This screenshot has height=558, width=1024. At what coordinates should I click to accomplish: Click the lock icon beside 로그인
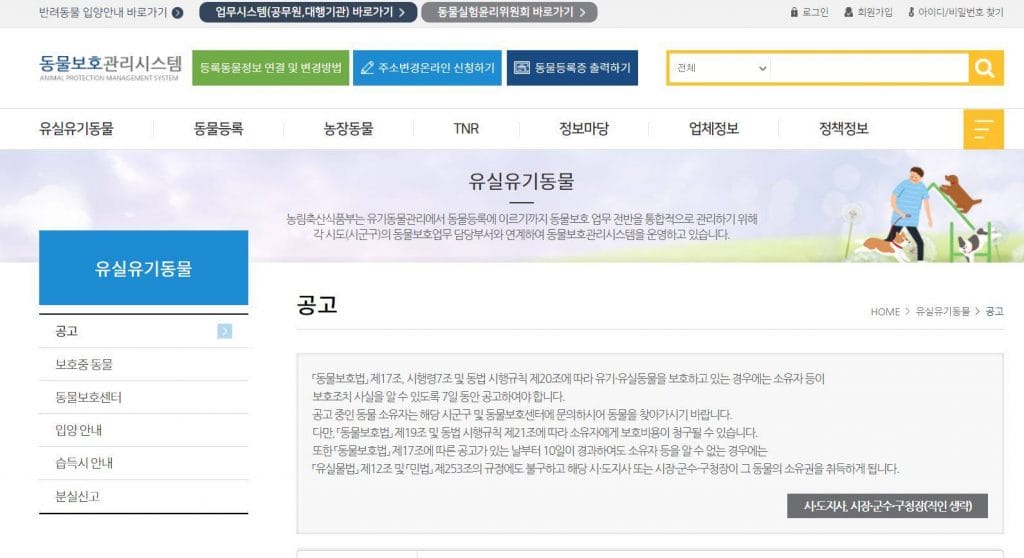(x=794, y=12)
